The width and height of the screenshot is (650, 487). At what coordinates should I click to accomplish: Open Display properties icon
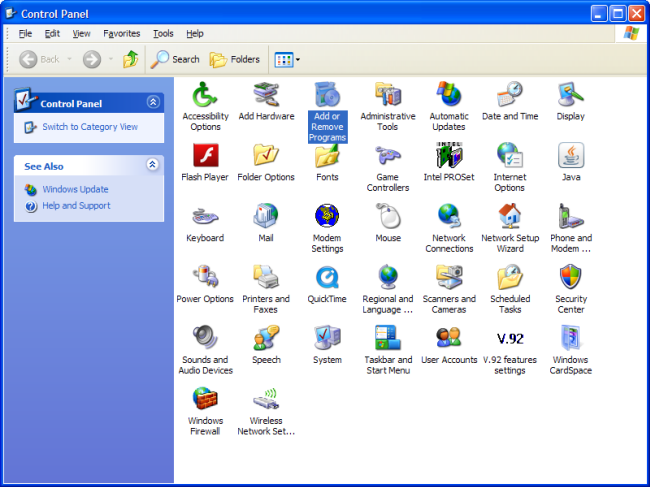[570, 101]
